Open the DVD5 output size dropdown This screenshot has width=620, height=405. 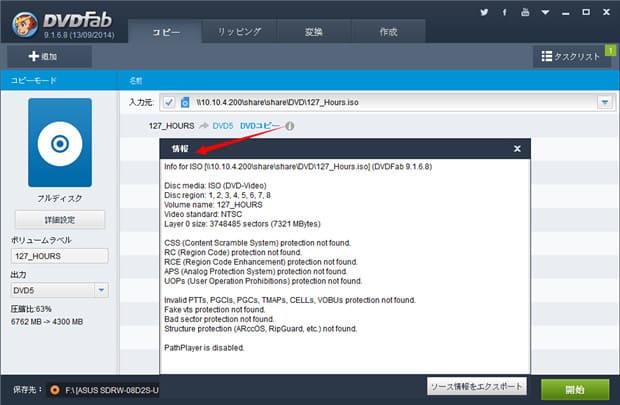click(101, 290)
